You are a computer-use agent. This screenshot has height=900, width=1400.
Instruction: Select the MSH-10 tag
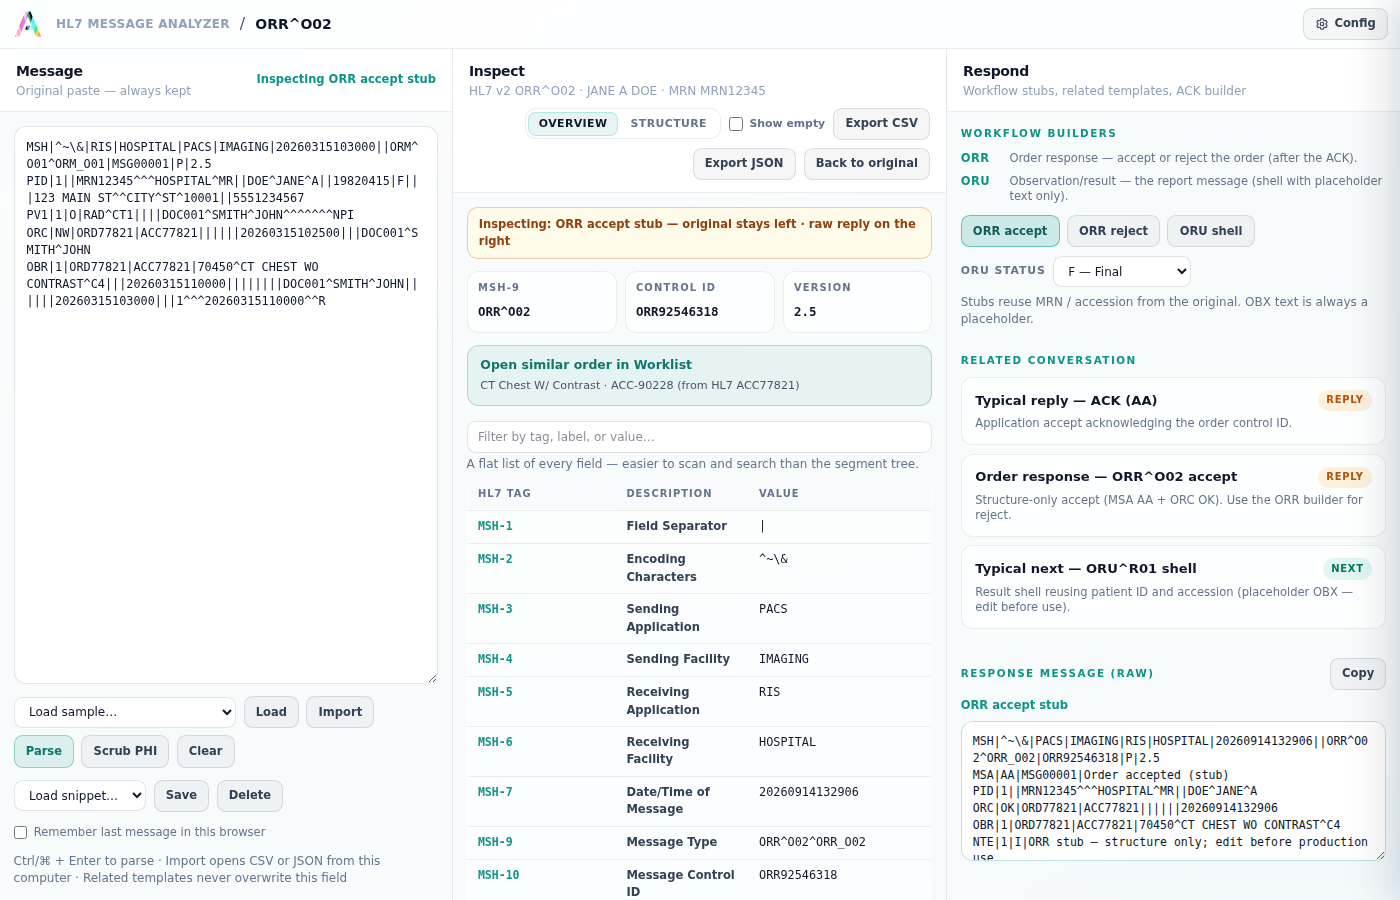498,875
